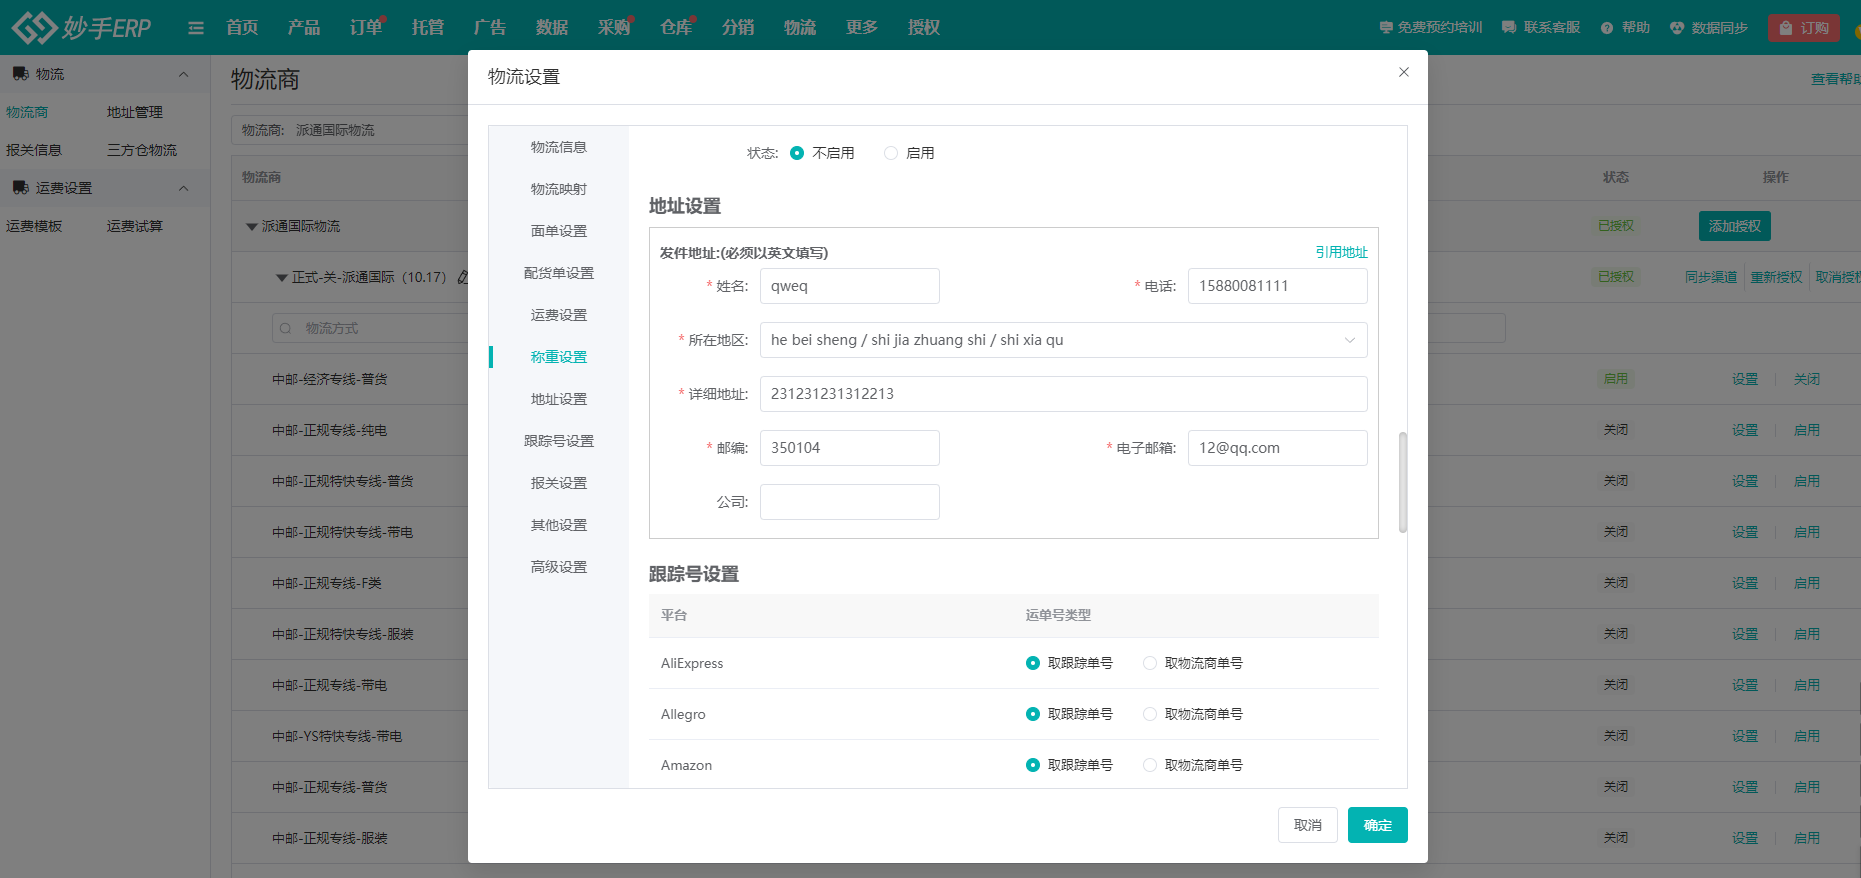Choose 取物流商单号 for AliExpress
1861x878 pixels.
(x=1150, y=663)
